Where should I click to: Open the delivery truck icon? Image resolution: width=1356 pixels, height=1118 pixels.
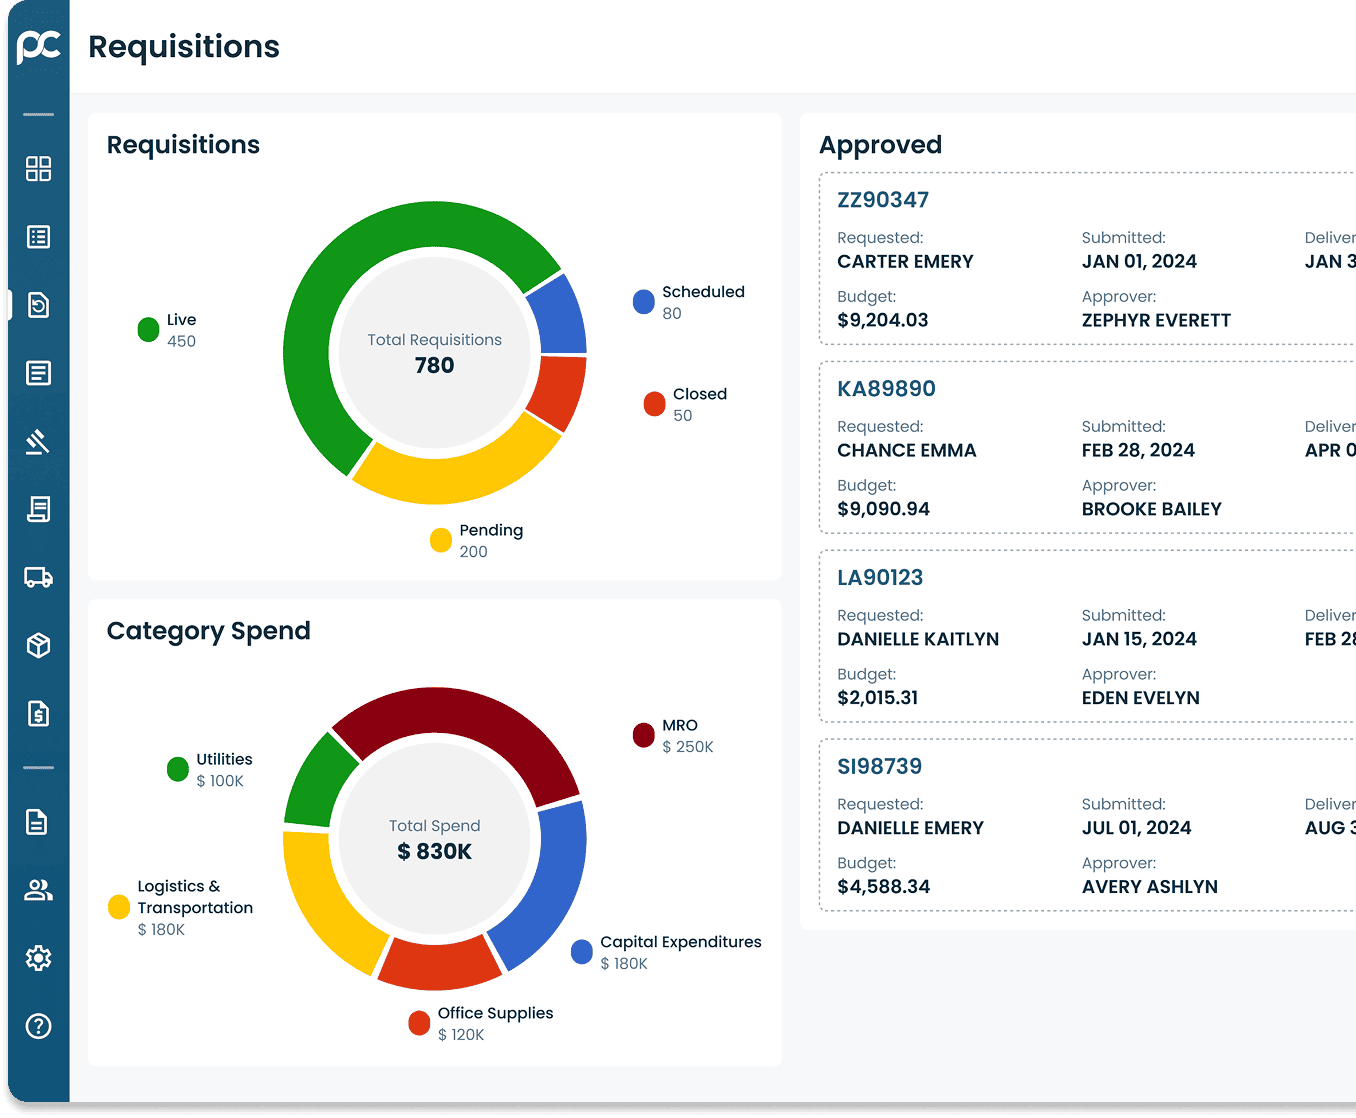click(38, 577)
